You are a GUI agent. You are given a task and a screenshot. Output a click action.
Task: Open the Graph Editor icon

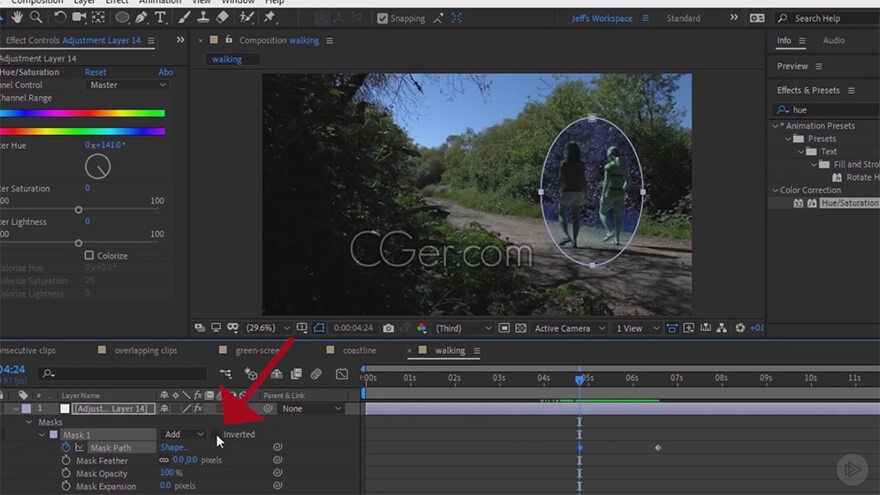(x=342, y=374)
